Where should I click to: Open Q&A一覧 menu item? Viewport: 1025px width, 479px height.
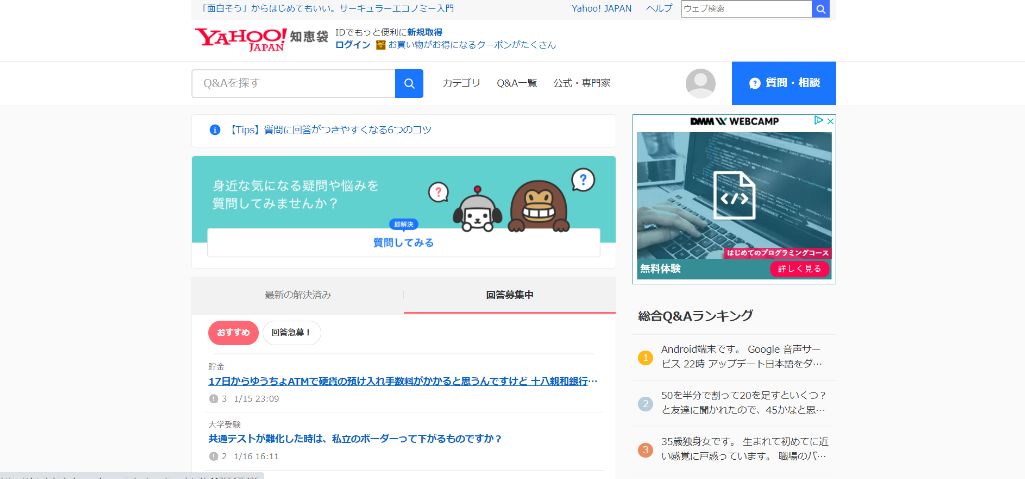coord(516,83)
